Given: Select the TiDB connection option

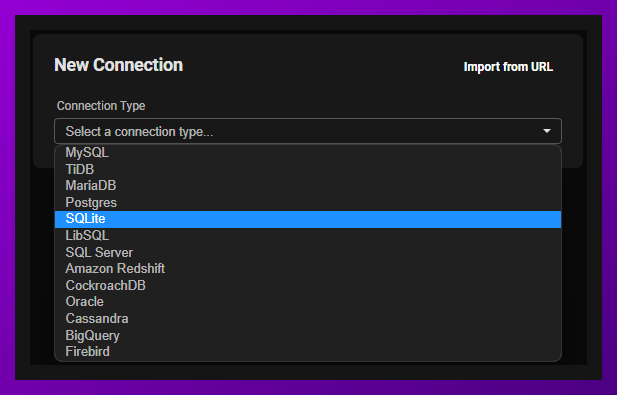Looking at the screenshot, I should (308, 169).
